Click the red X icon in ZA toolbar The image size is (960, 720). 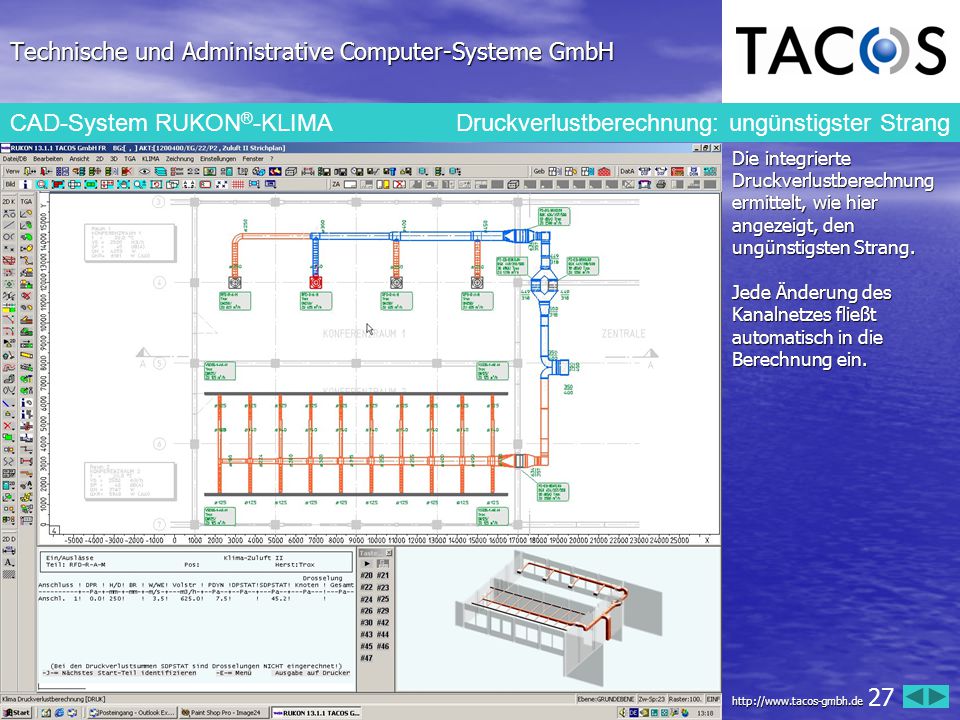pyautogui.click(x=399, y=184)
